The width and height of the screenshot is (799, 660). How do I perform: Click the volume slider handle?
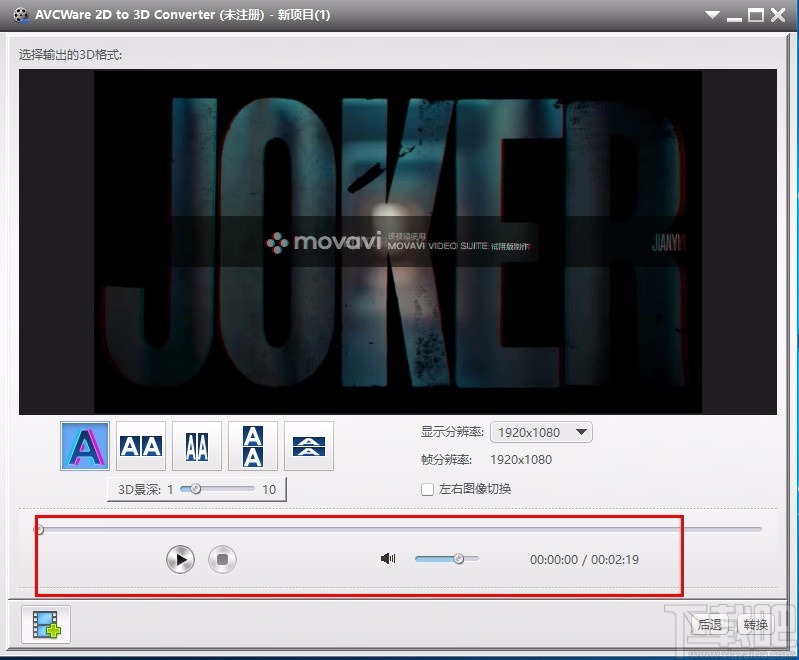(459, 559)
